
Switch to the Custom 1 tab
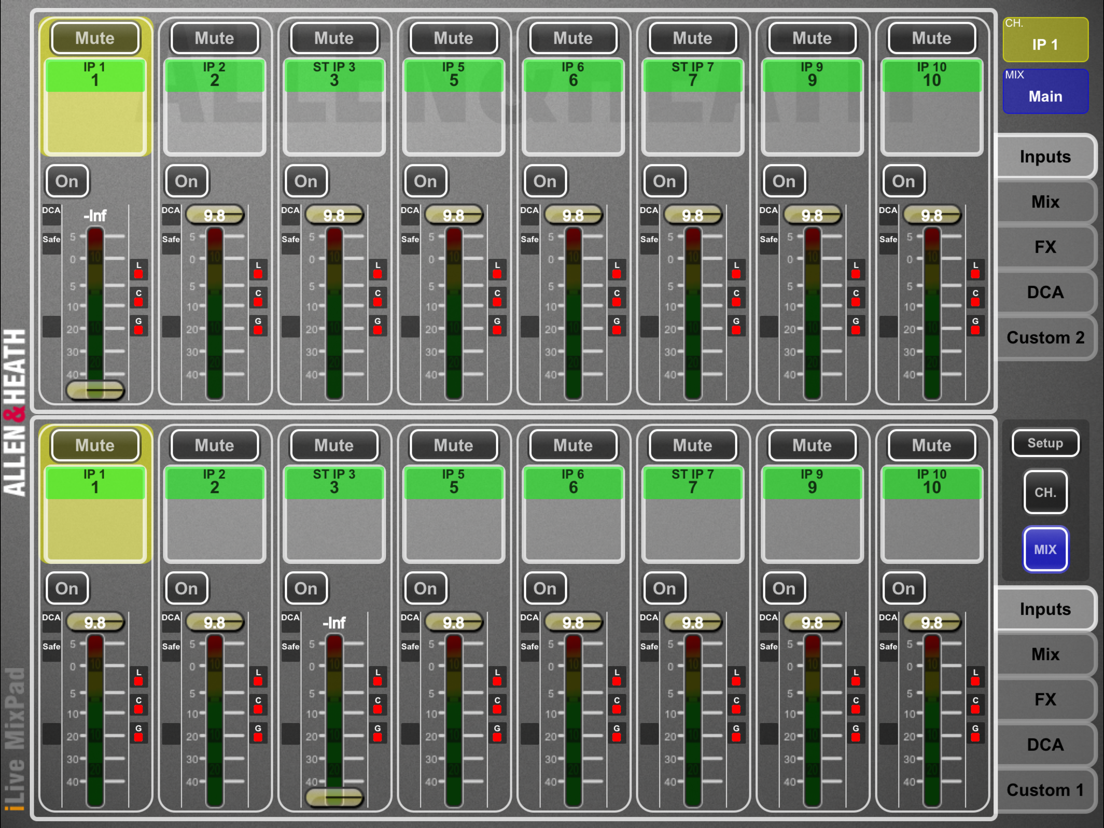[x=1046, y=790]
